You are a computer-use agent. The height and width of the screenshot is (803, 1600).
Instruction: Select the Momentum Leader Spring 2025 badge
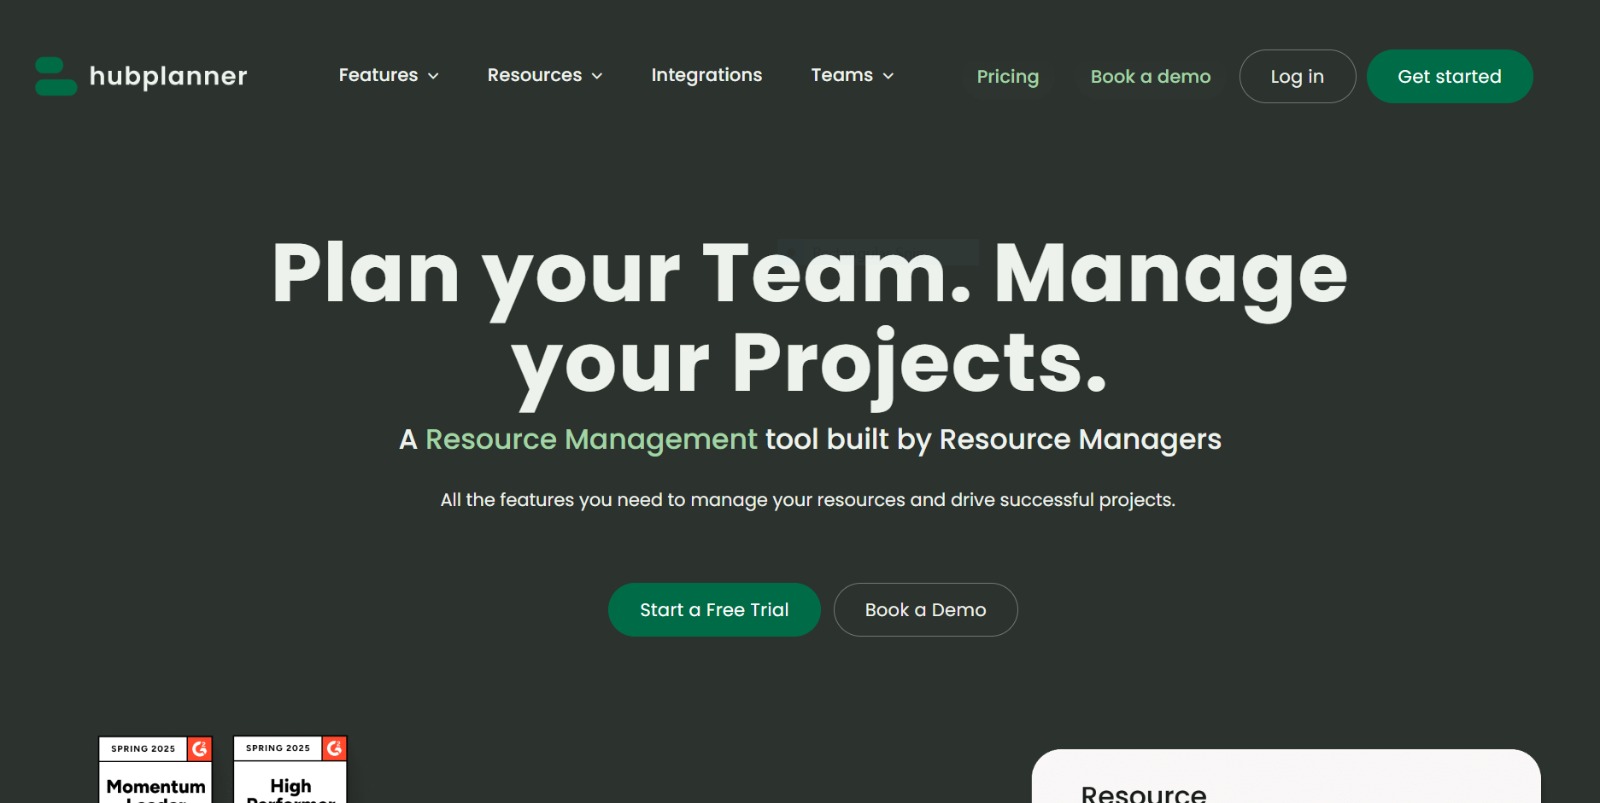click(155, 770)
